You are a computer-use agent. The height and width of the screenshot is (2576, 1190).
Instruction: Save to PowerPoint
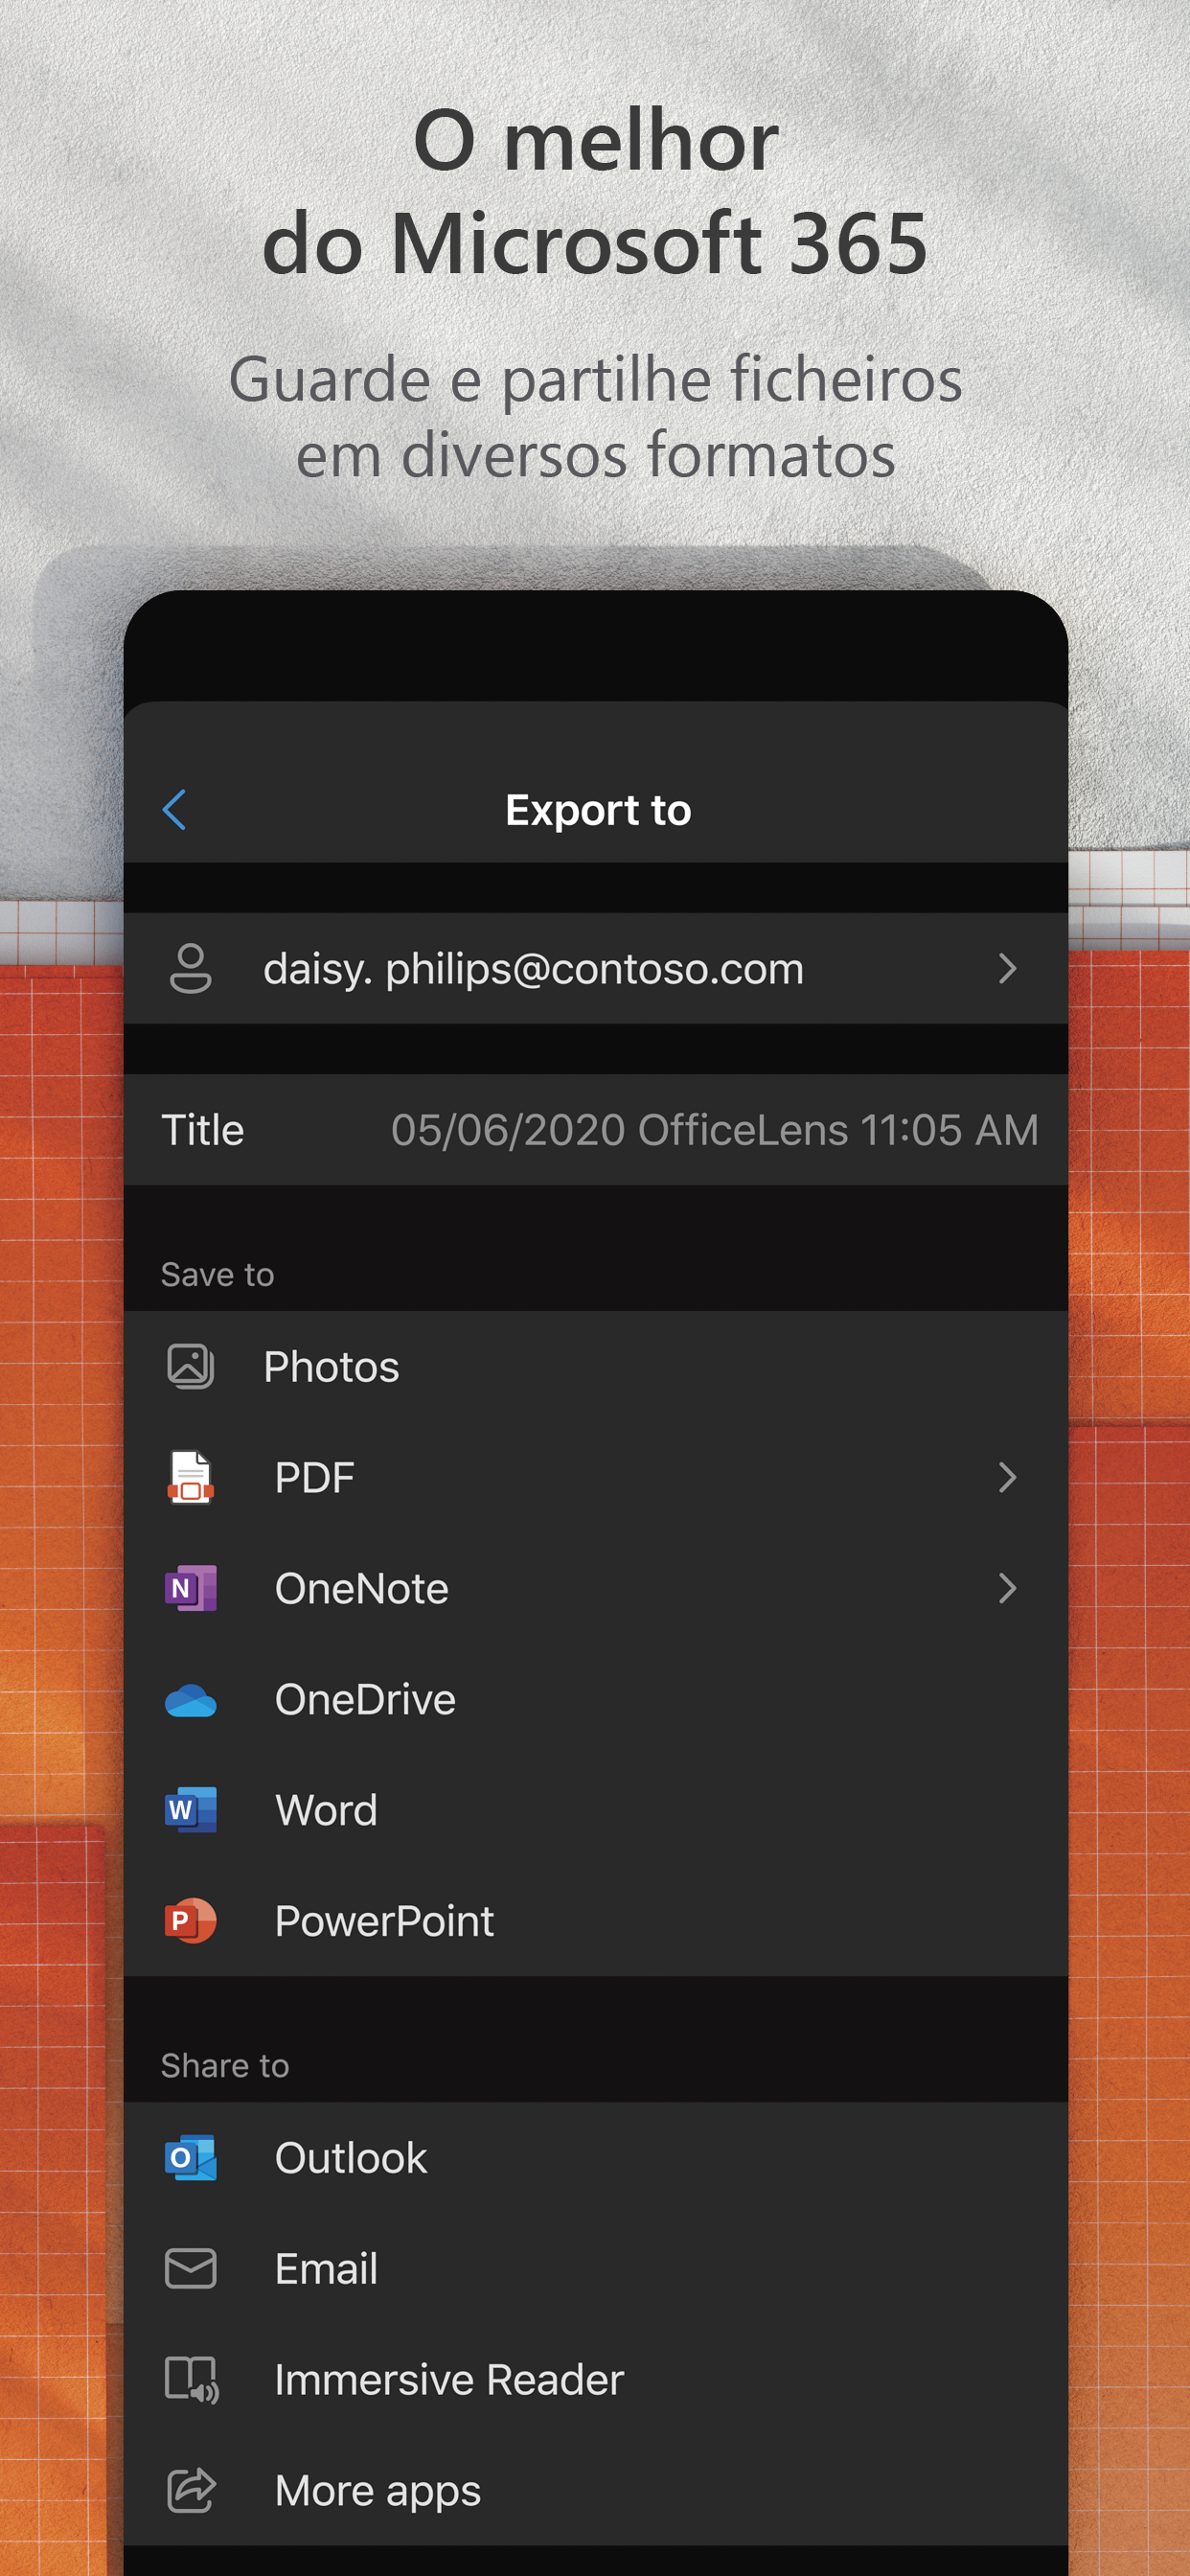[x=595, y=1920]
